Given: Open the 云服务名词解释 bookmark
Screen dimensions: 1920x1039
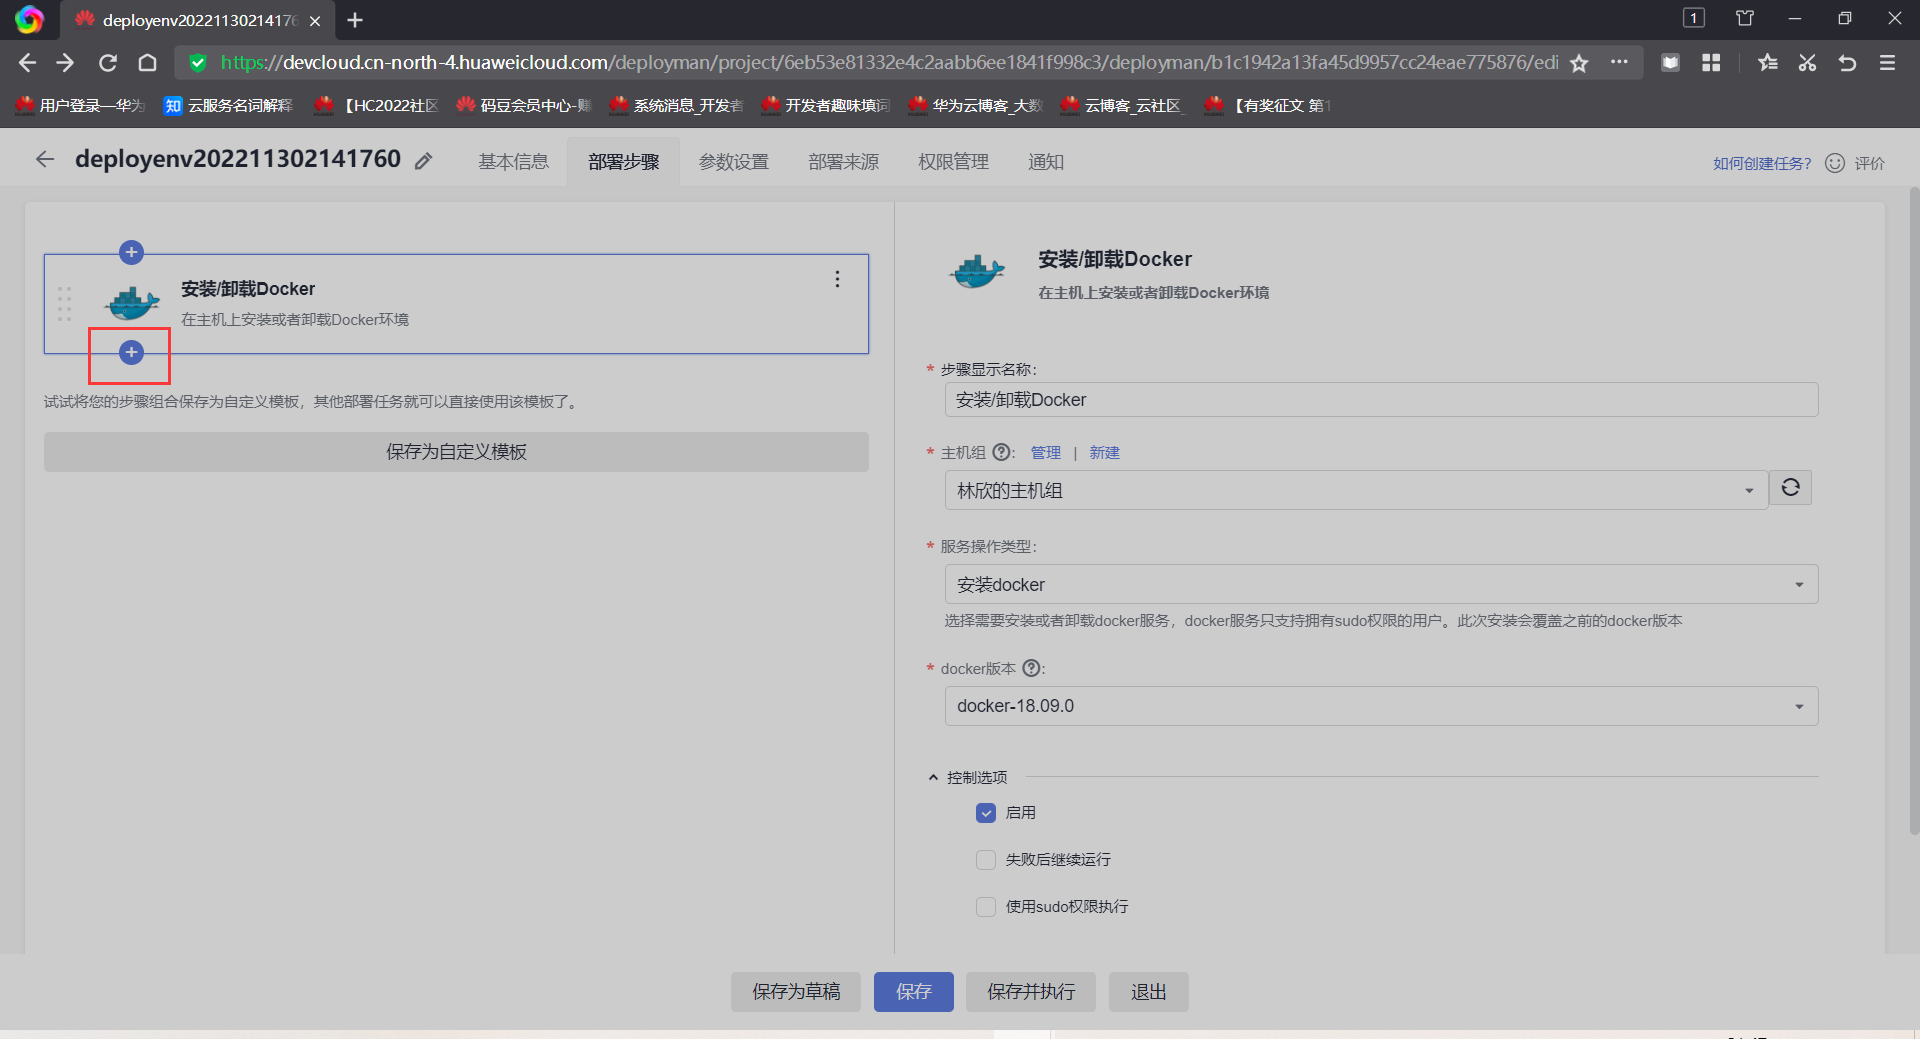Looking at the screenshot, I should tap(229, 105).
